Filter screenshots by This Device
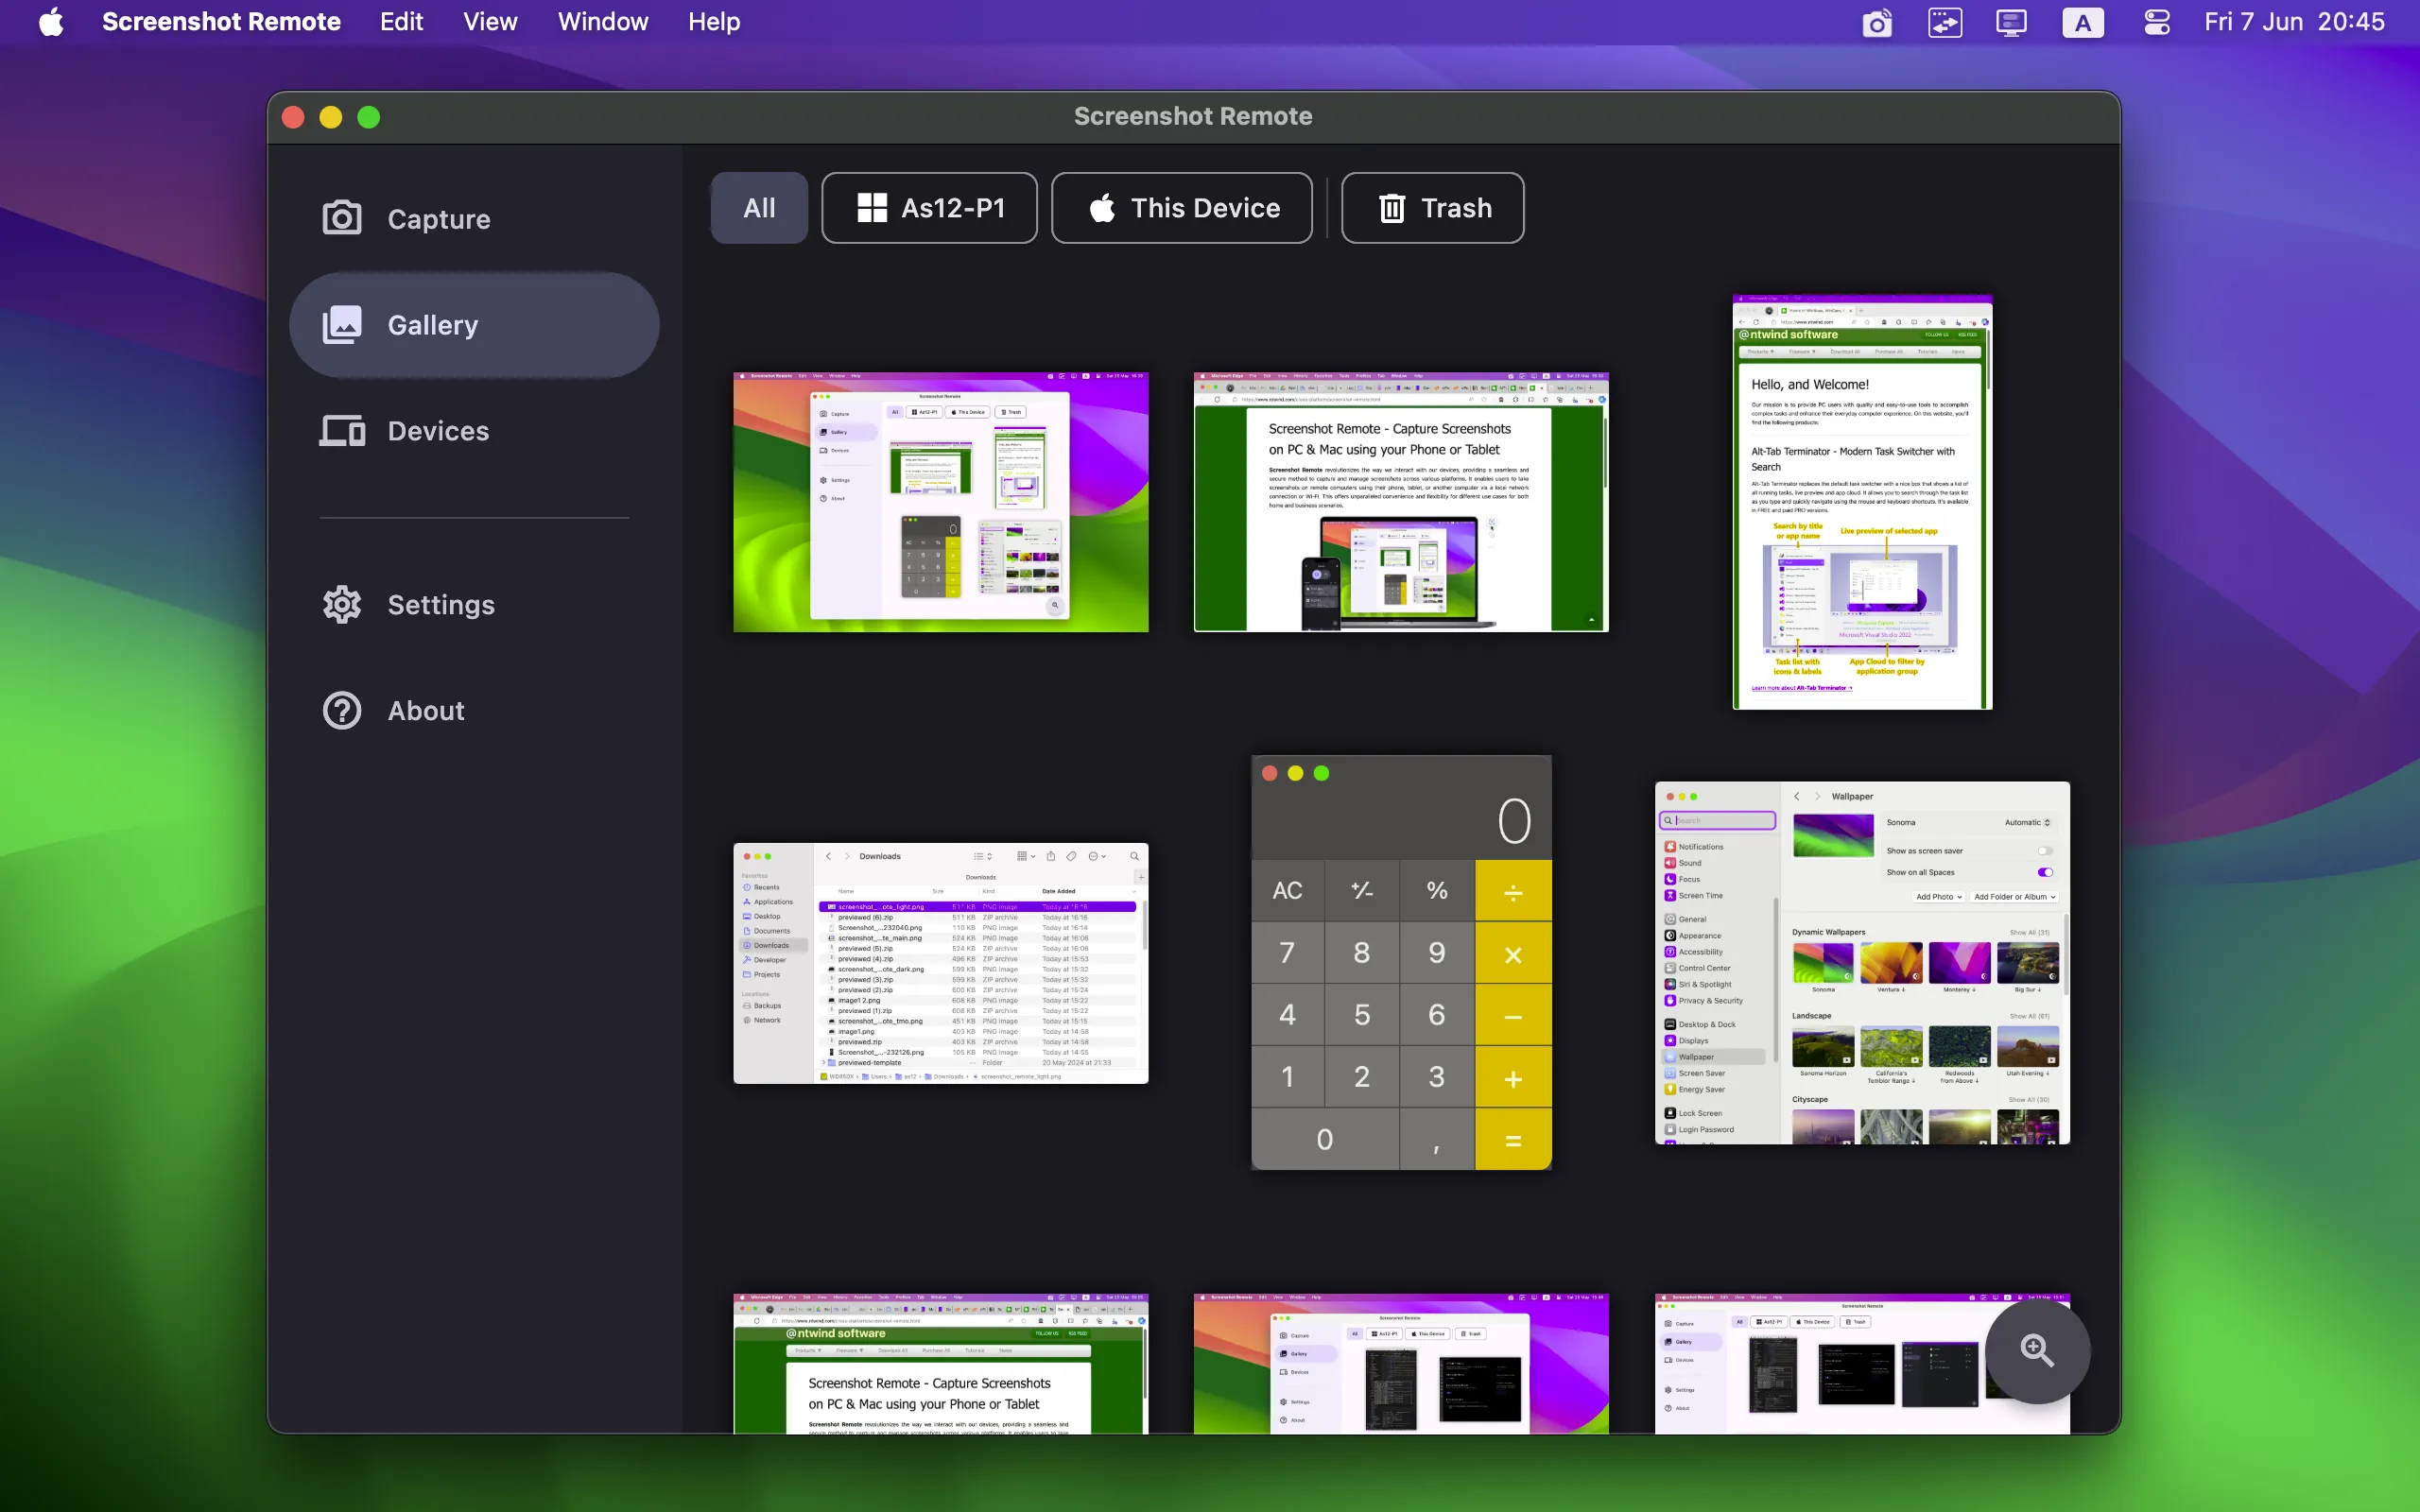 pos(1184,207)
